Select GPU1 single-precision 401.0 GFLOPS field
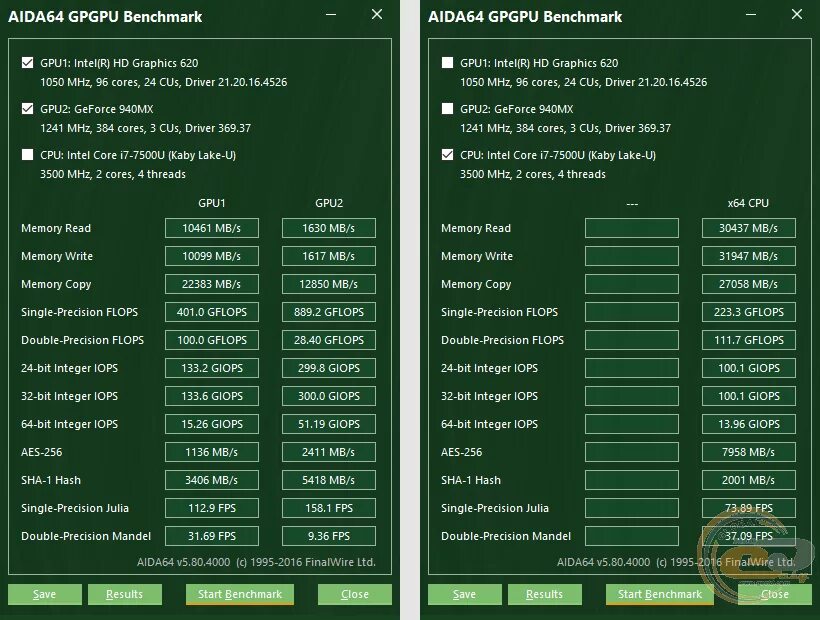The image size is (820, 620). coord(212,312)
